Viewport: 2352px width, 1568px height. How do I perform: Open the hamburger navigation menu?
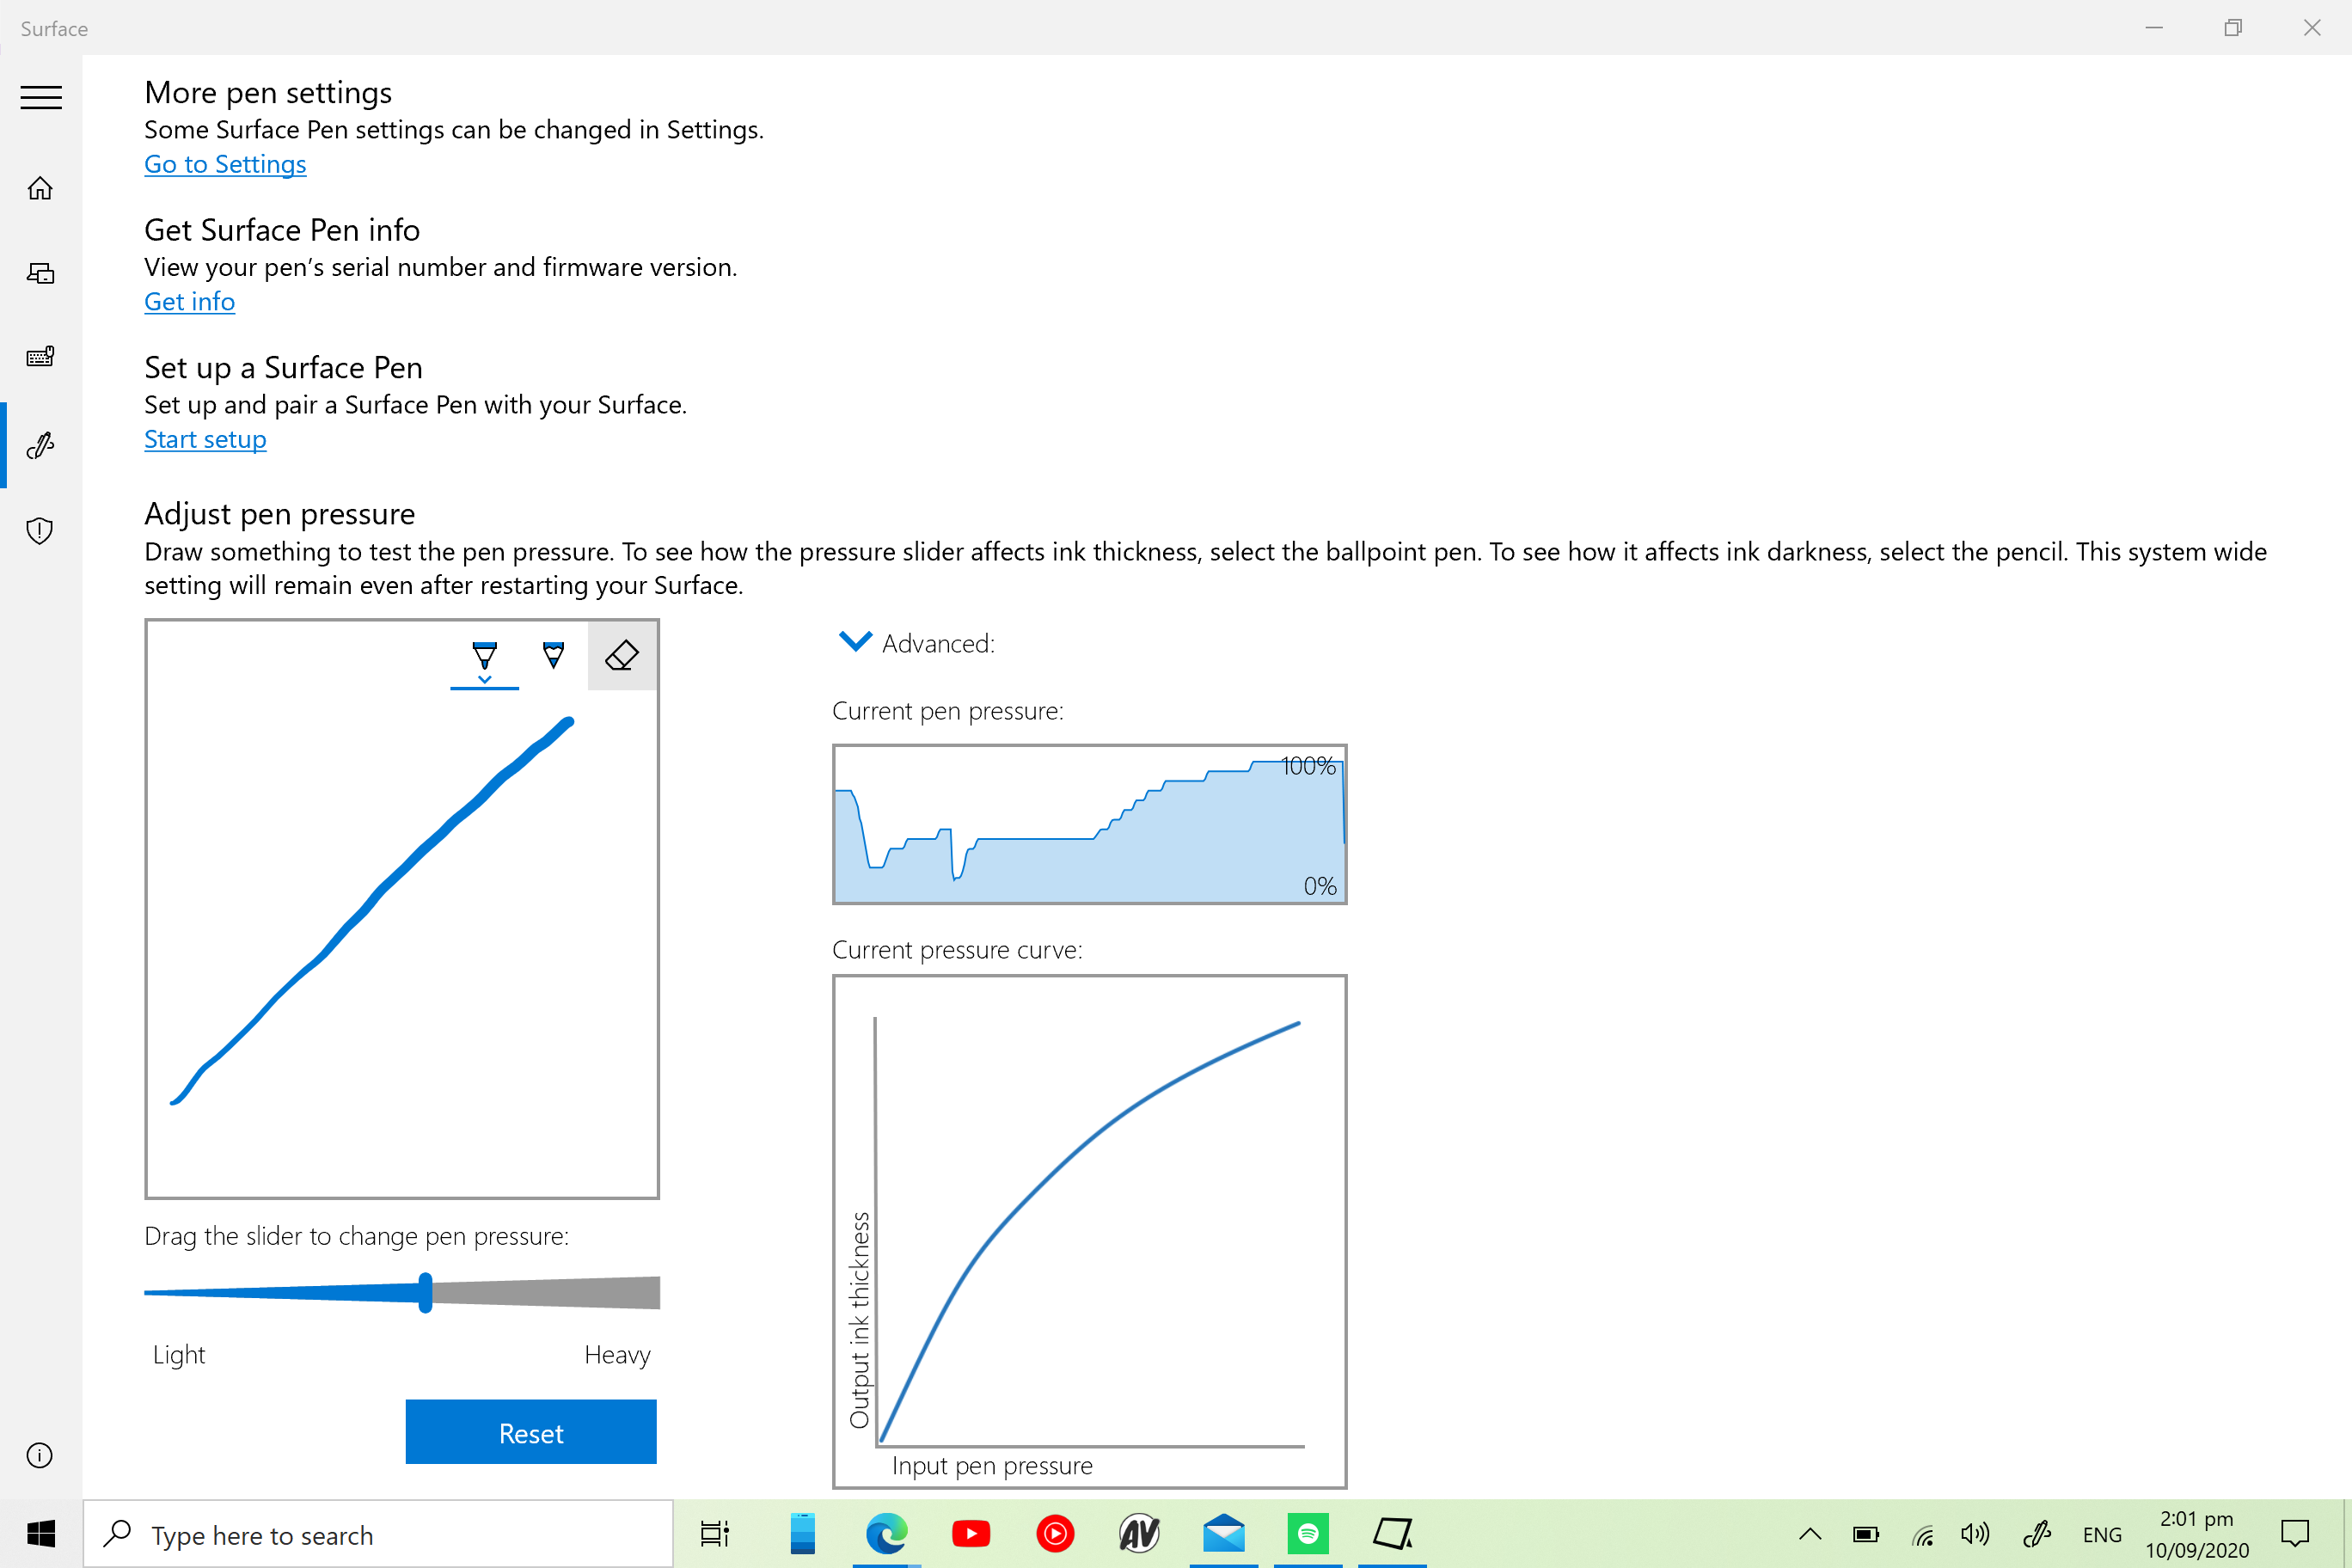click(x=41, y=97)
